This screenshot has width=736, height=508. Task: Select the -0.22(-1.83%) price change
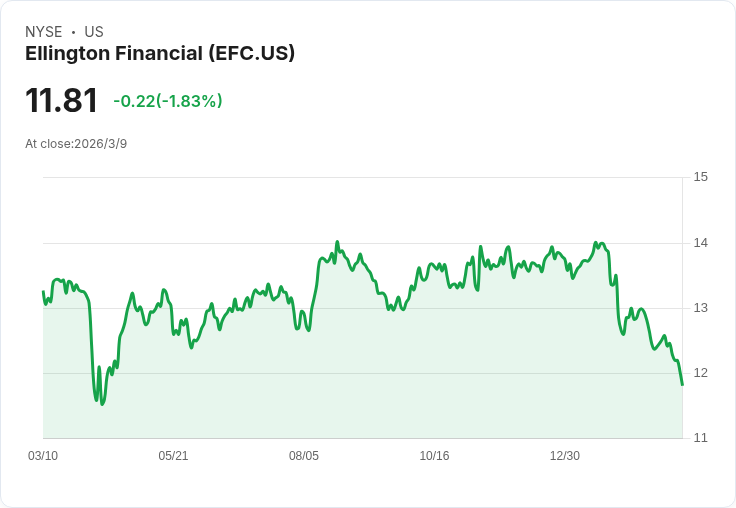click(168, 101)
